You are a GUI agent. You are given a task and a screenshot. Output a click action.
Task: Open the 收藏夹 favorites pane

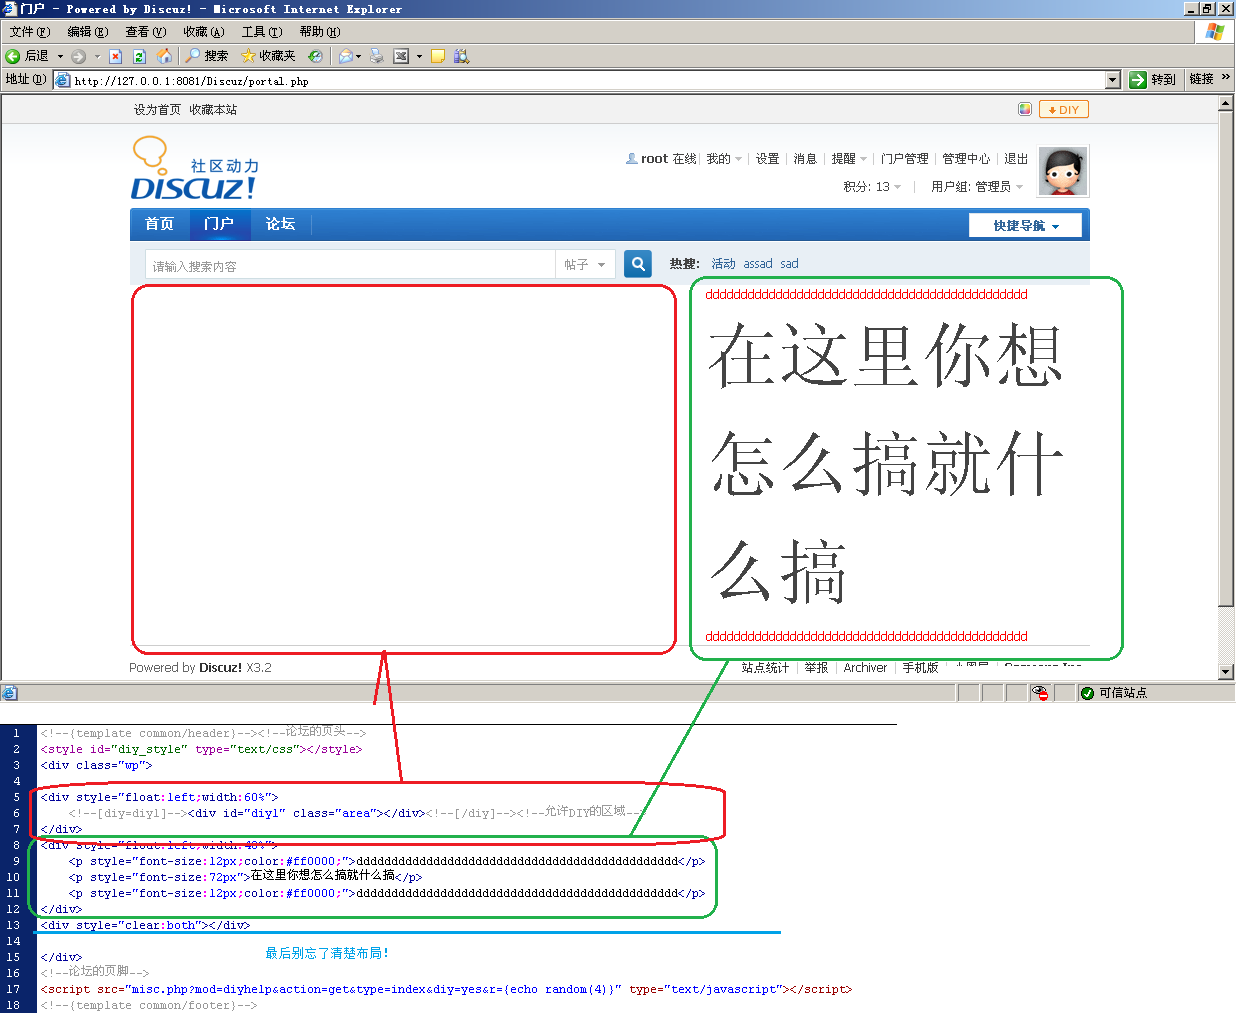point(268,56)
